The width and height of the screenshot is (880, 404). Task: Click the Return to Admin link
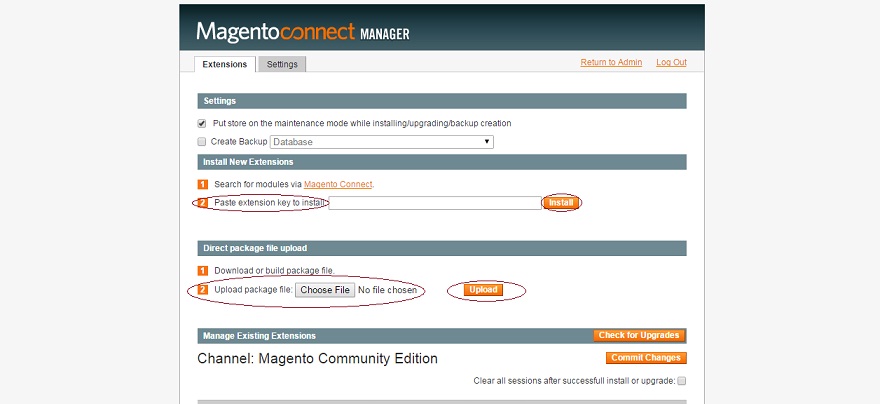click(x=611, y=62)
